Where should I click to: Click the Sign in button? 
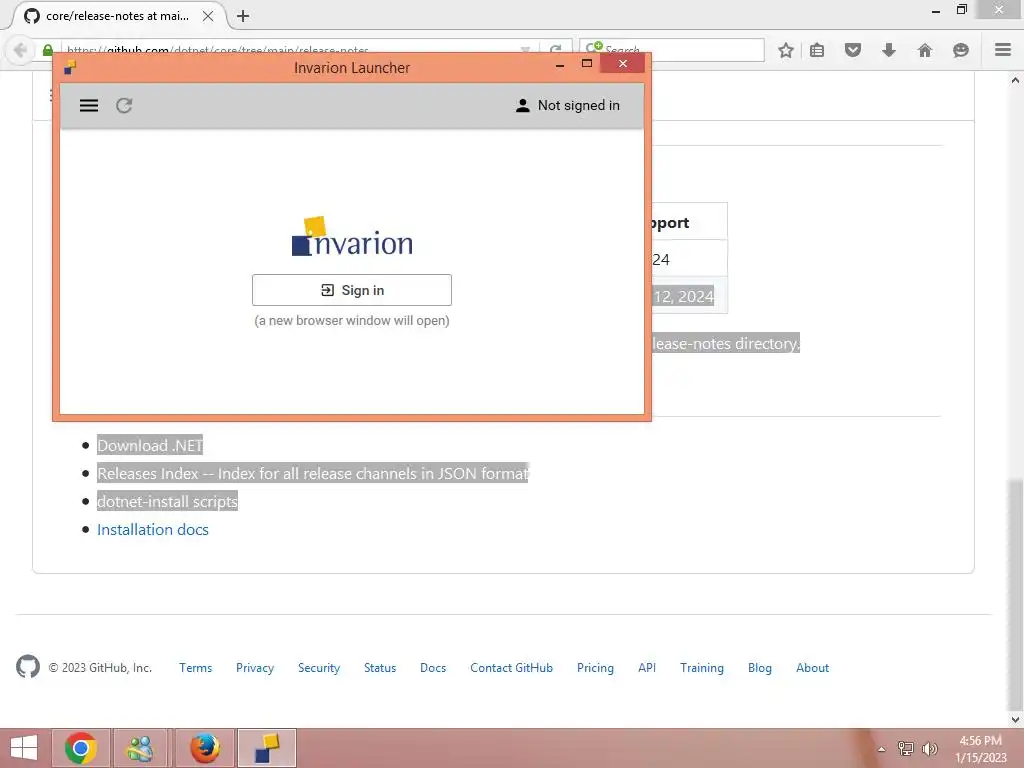pos(352,290)
